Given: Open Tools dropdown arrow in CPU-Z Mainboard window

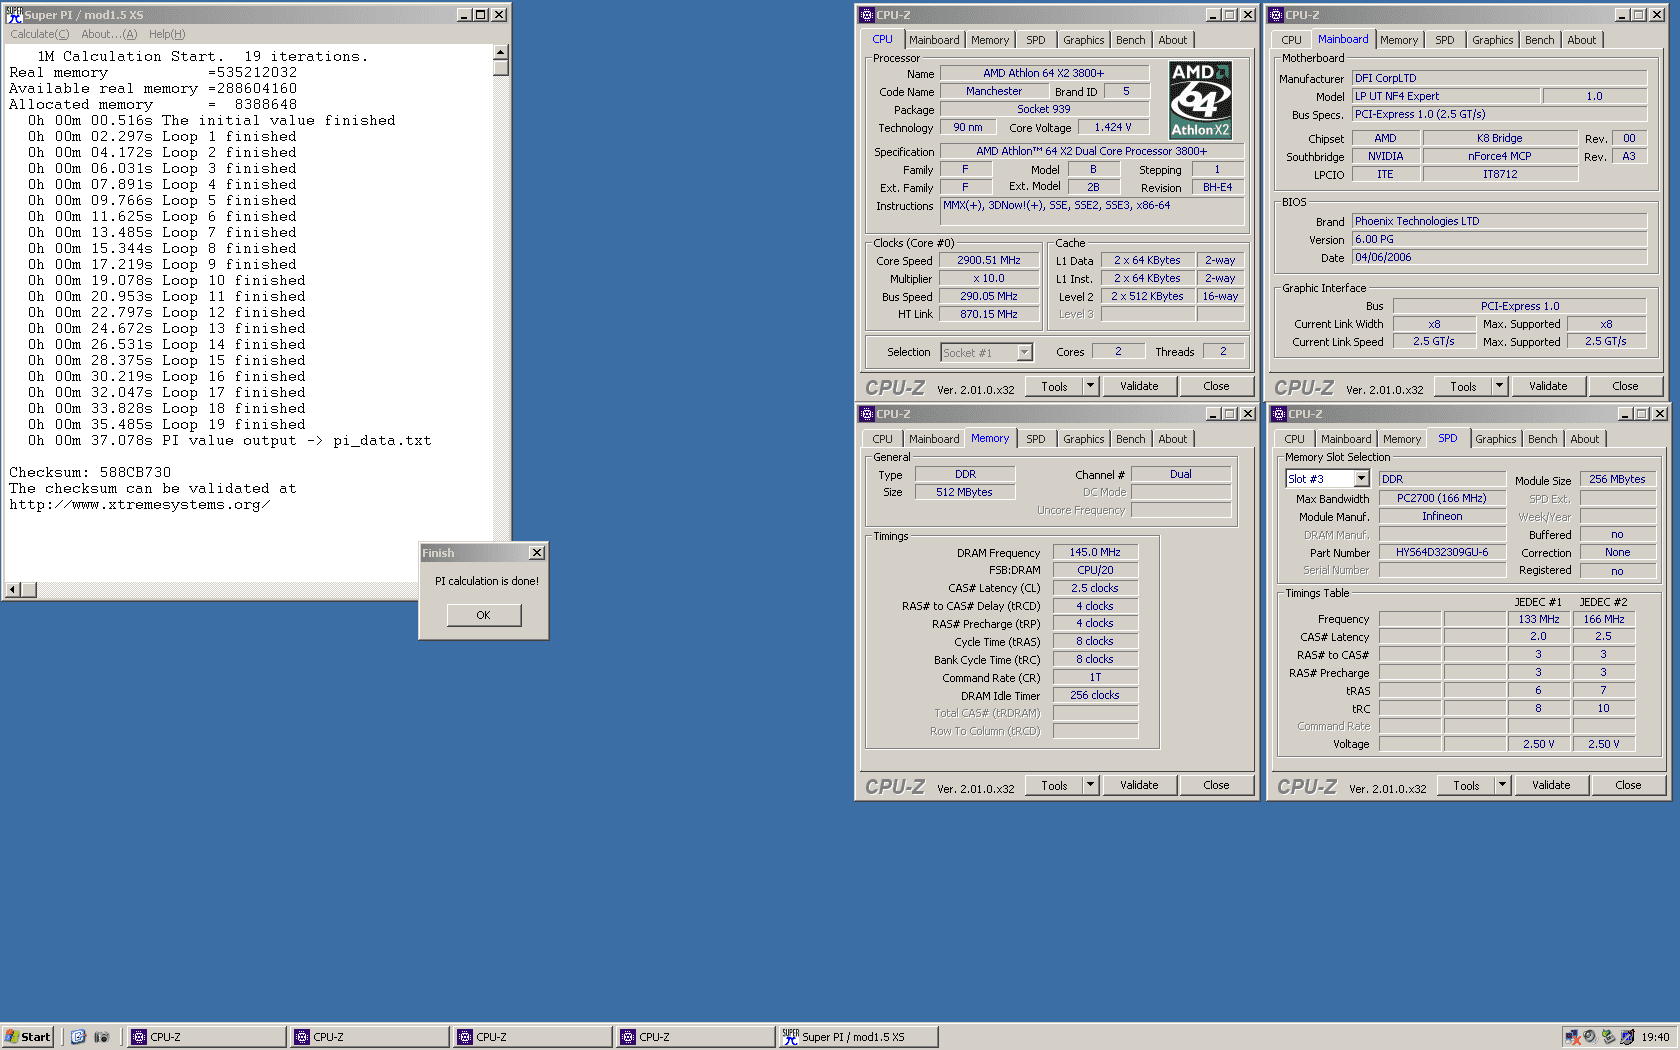Looking at the screenshot, I should (1499, 386).
